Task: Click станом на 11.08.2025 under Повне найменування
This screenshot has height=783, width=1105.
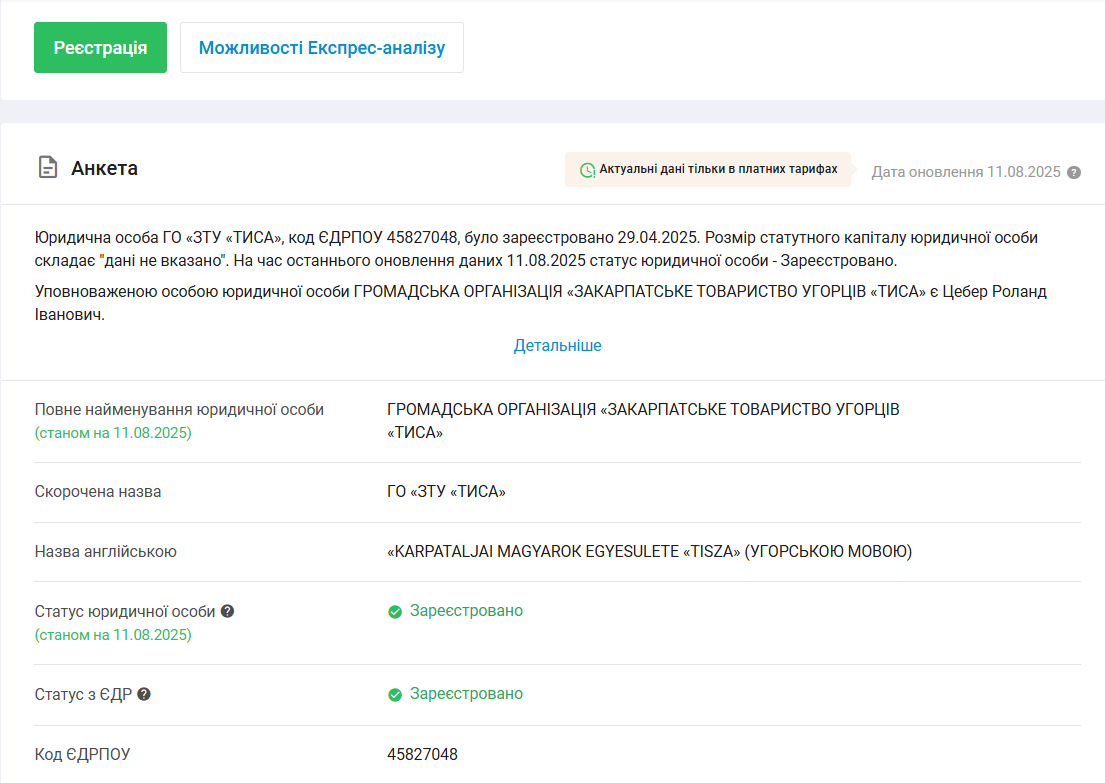Action: point(113,433)
